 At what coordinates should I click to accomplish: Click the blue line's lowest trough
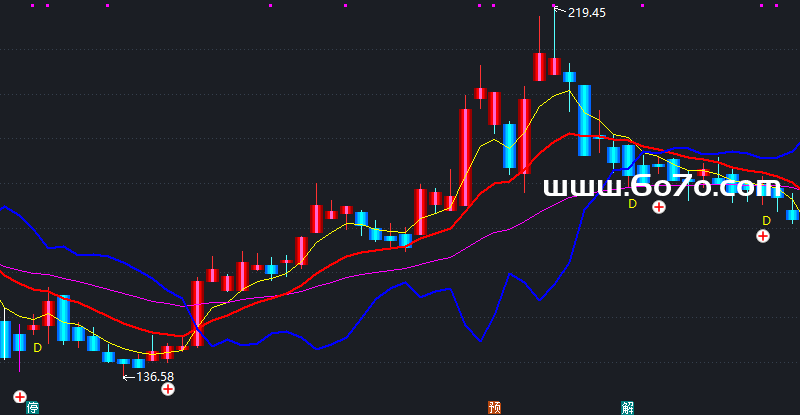tap(320, 348)
